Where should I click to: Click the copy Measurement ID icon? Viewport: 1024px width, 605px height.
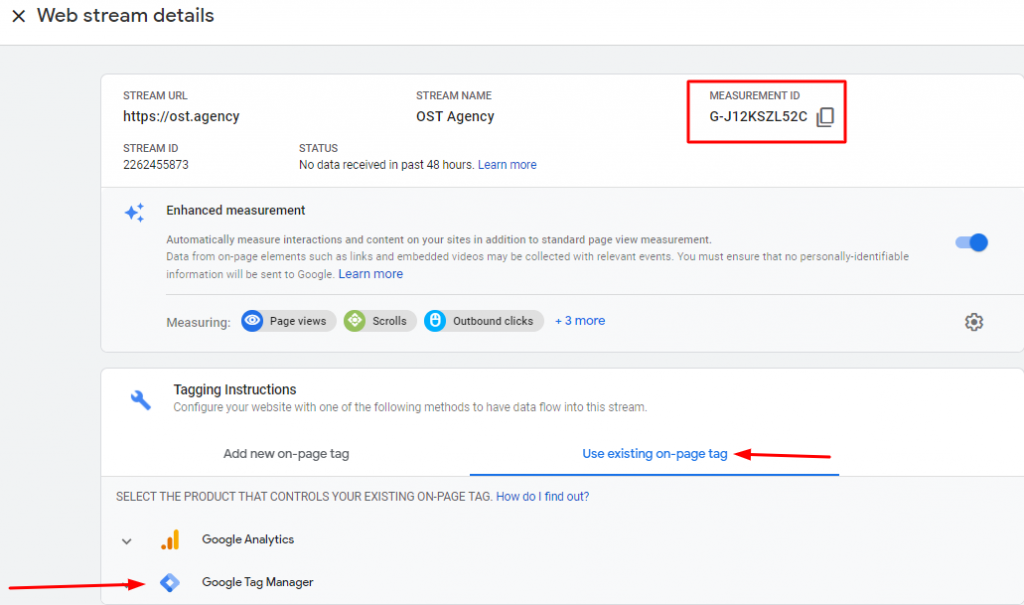(825, 117)
